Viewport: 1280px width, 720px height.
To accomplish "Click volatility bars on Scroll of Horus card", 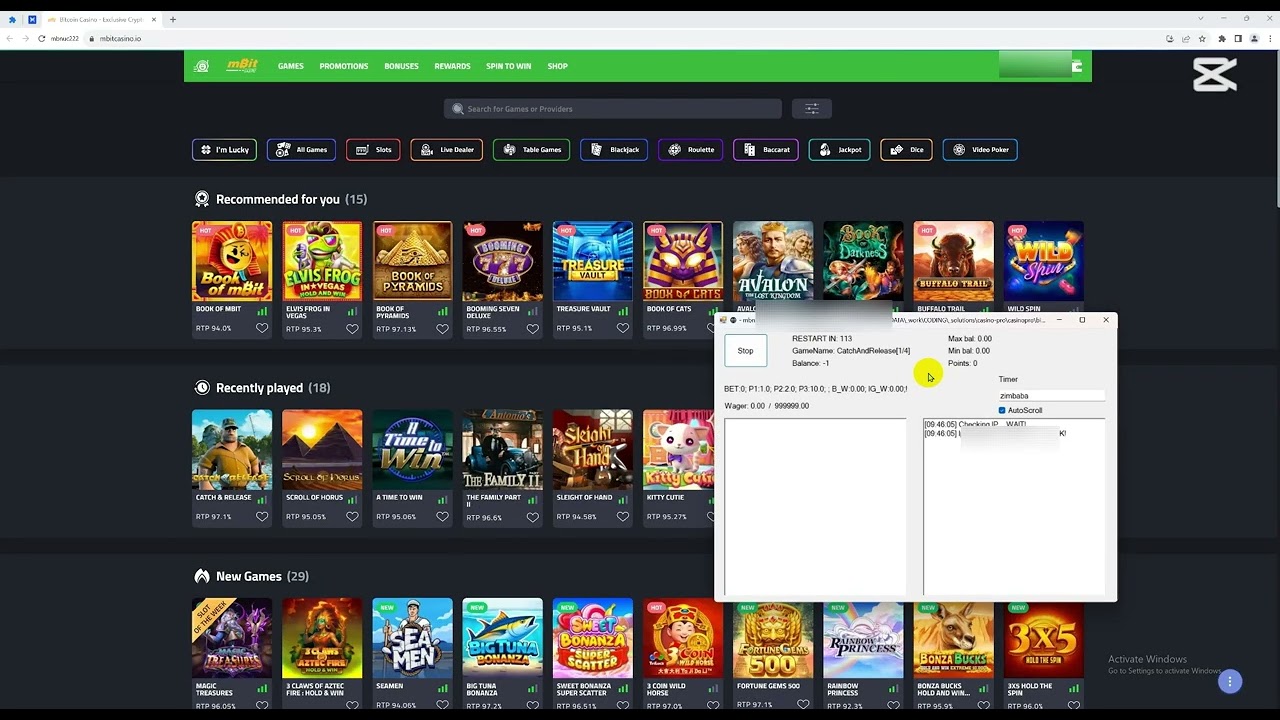I will coord(352,499).
